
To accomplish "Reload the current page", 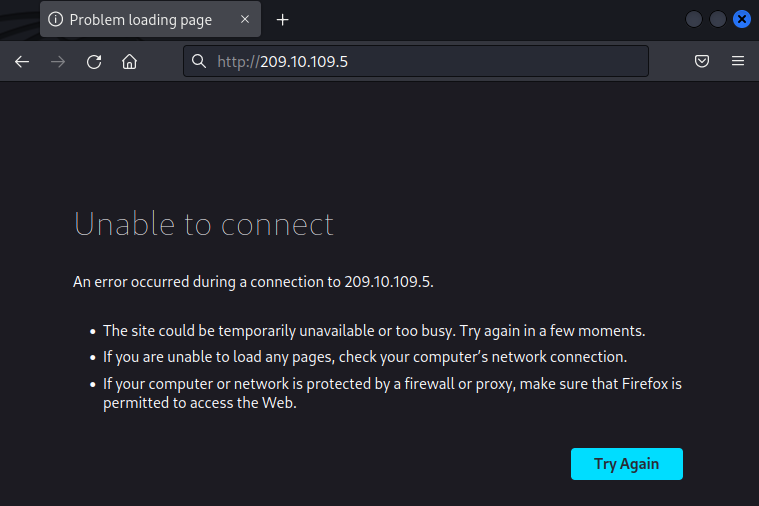I will [x=94, y=62].
